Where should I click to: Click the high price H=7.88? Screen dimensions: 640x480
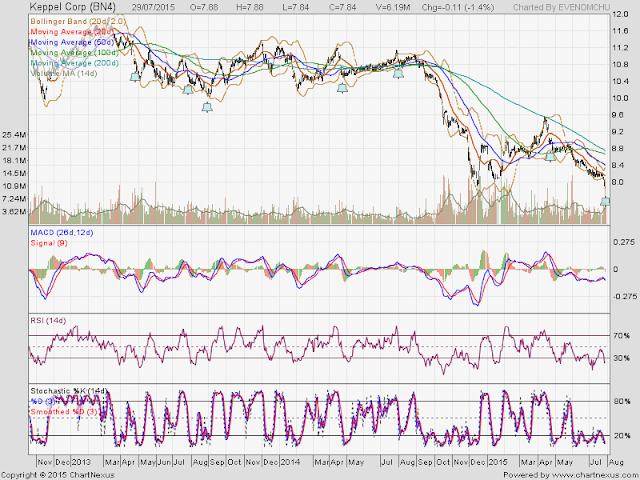point(250,7)
